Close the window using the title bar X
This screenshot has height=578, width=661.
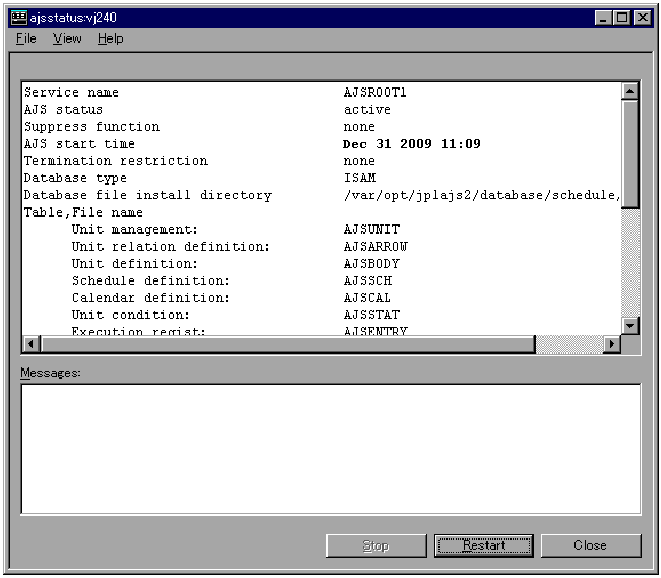click(641, 17)
